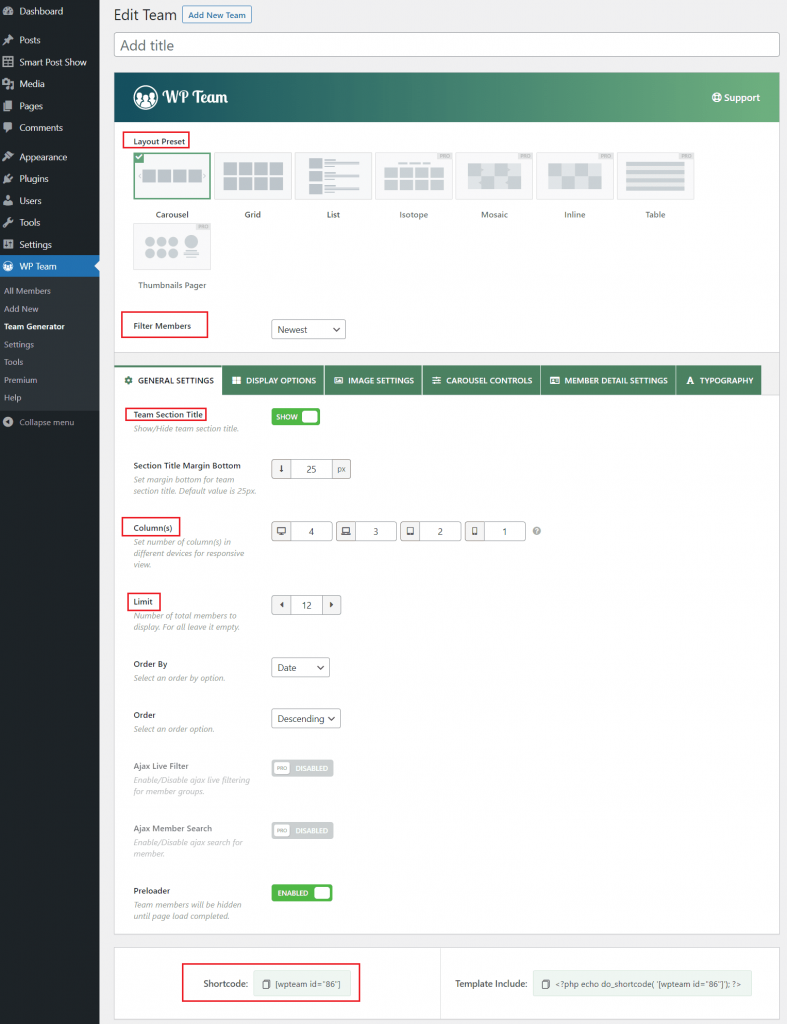Open WP Team submenu Settings link
Image resolution: width=787 pixels, height=1024 pixels.
tap(19, 344)
